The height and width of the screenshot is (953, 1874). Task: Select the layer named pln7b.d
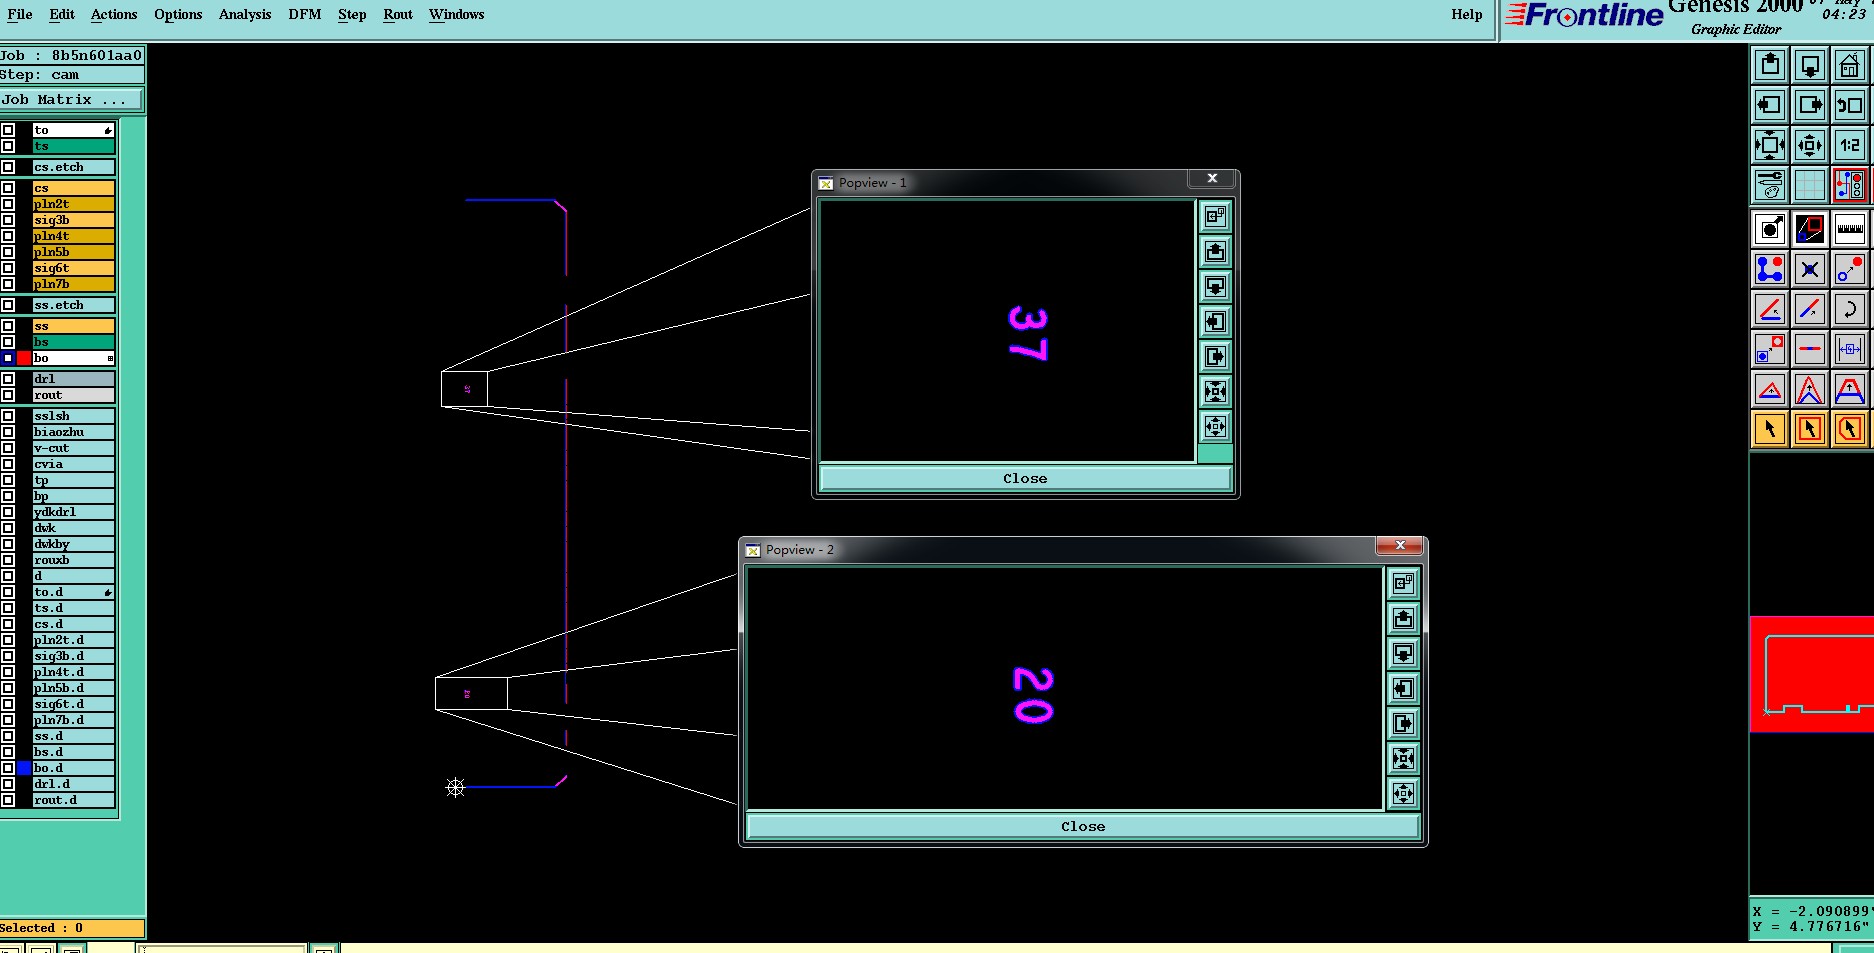[x=73, y=720]
